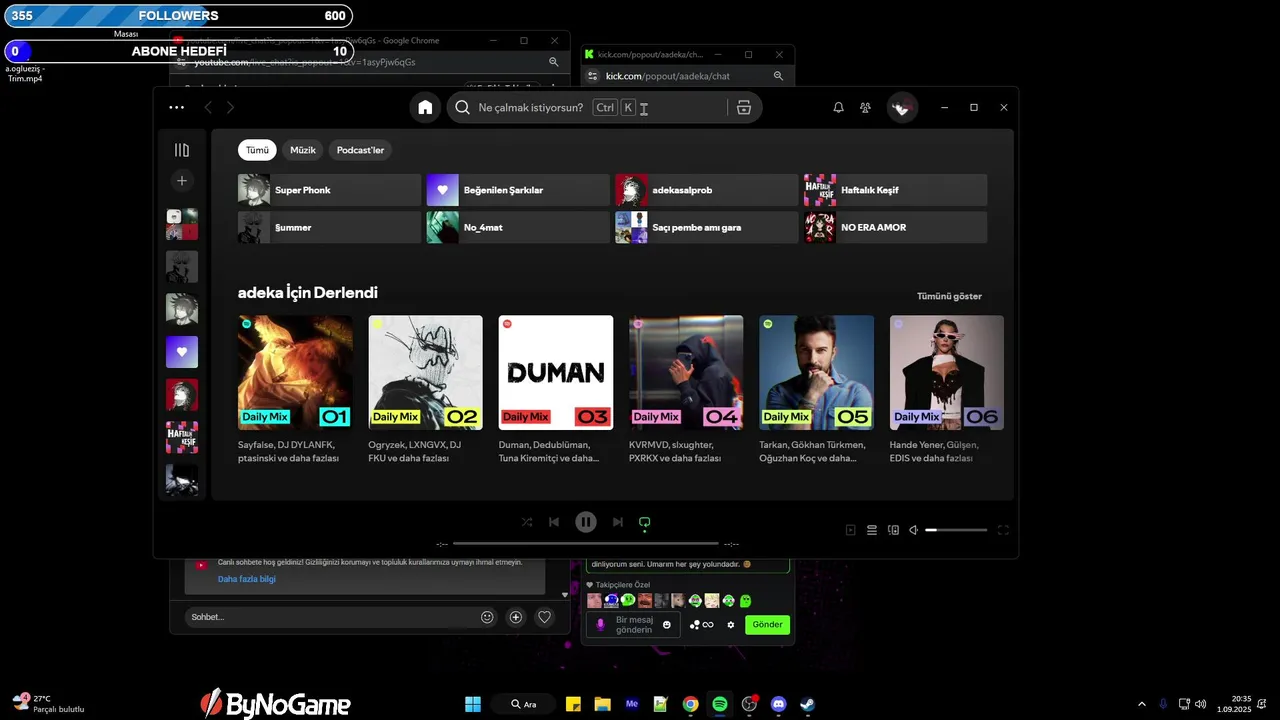1280x720 pixels.
Task: Navigate back with Spotify left arrow
Action: tap(208, 108)
